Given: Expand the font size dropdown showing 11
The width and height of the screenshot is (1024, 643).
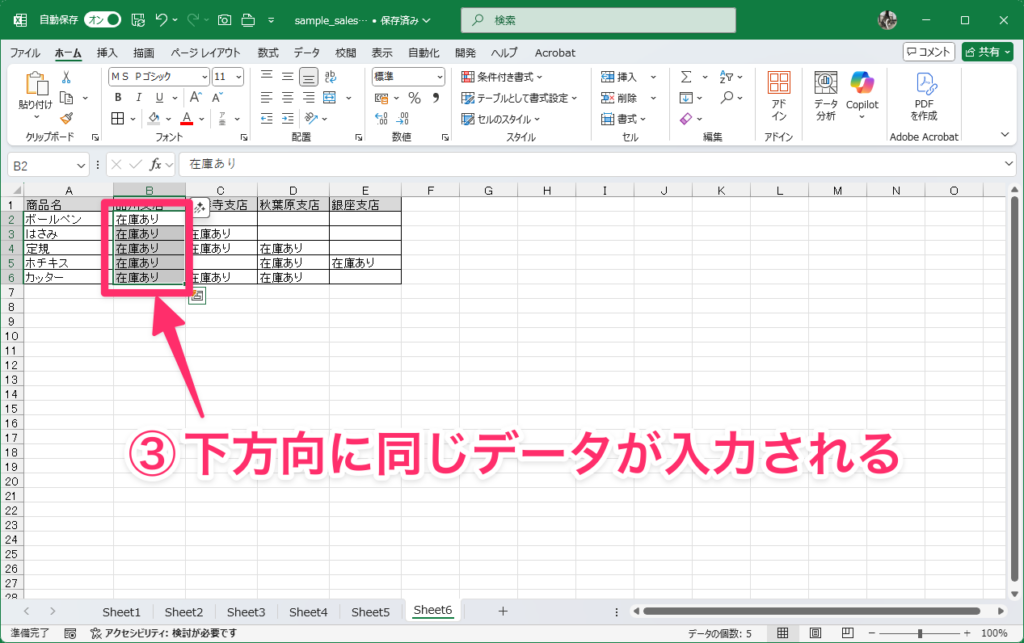Looking at the screenshot, I should [238, 77].
